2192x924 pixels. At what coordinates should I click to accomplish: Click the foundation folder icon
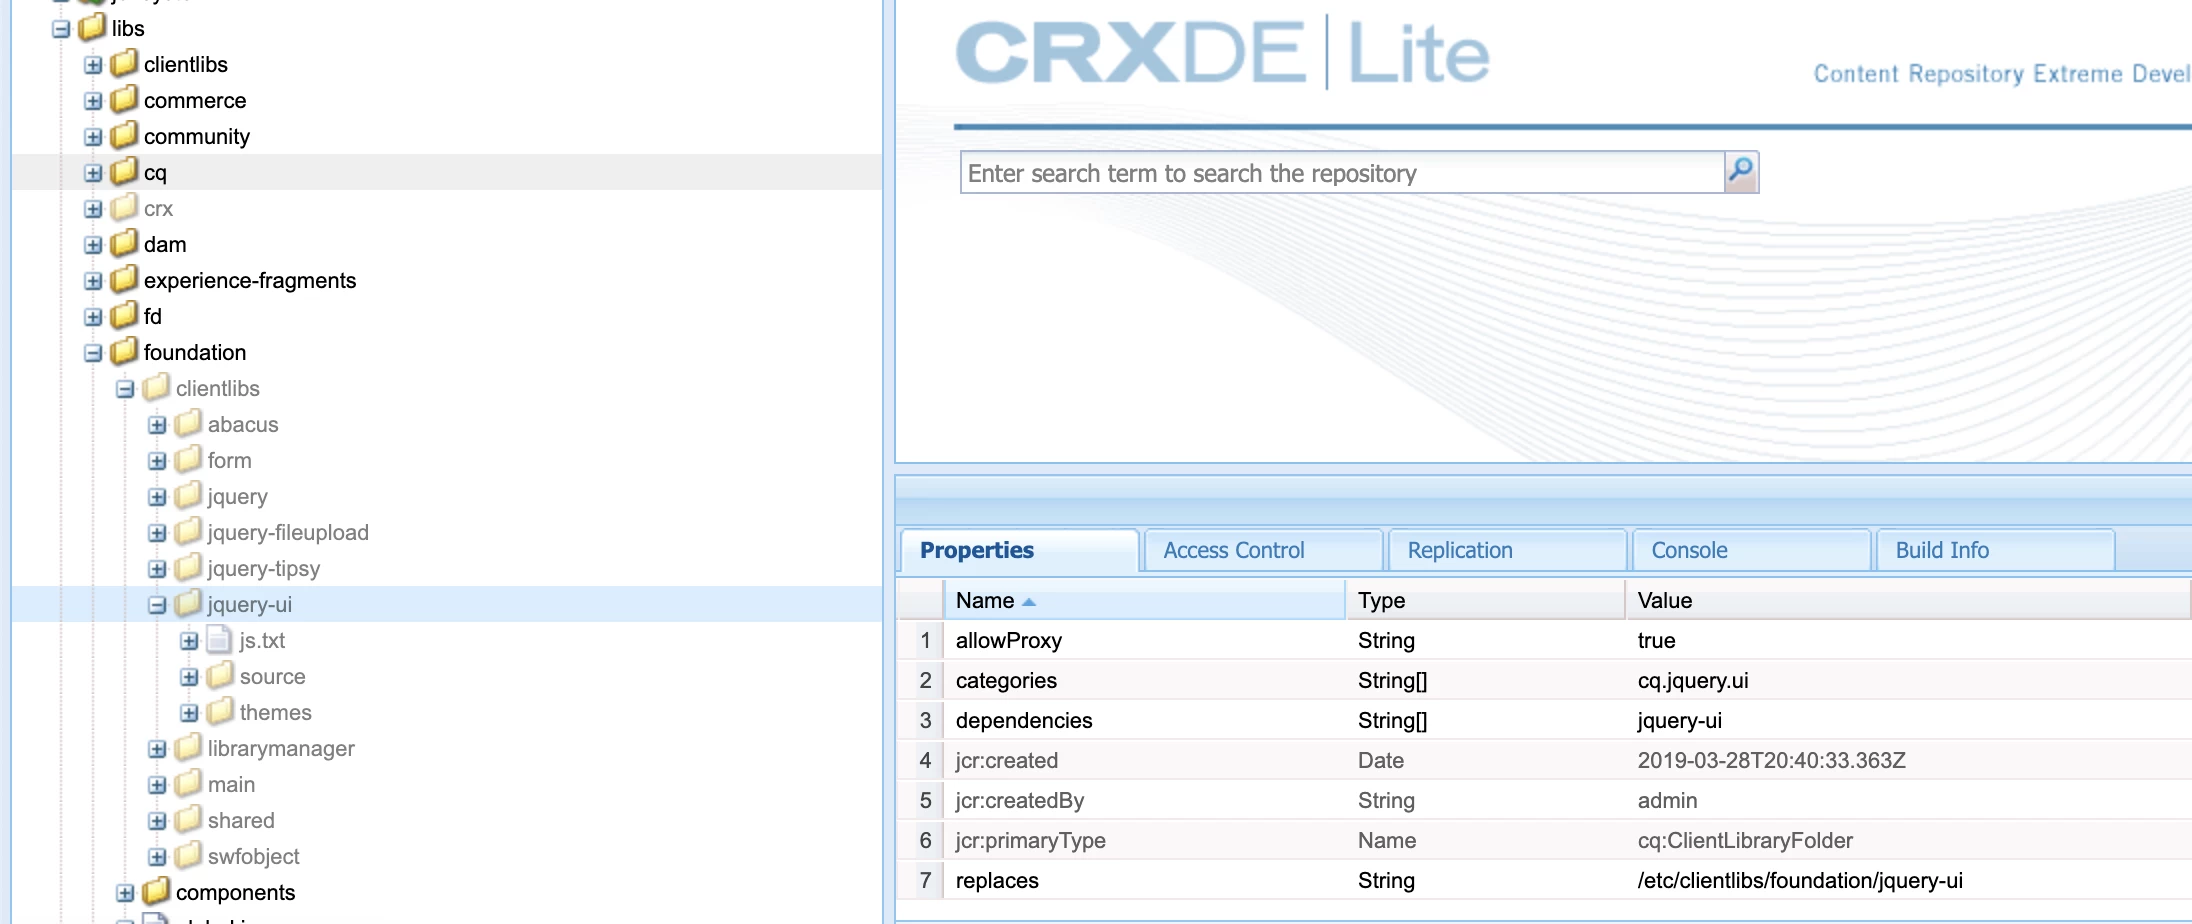click(x=124, y=351)
